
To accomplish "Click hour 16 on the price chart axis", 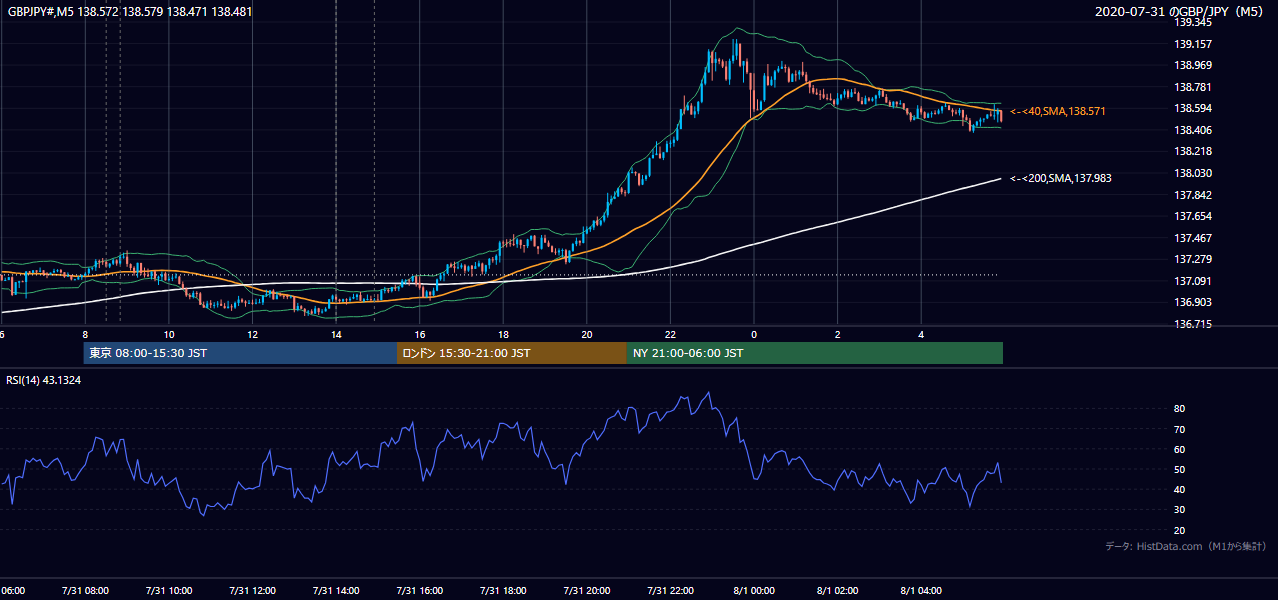I will pyautogui.click(x=420, y=334).
